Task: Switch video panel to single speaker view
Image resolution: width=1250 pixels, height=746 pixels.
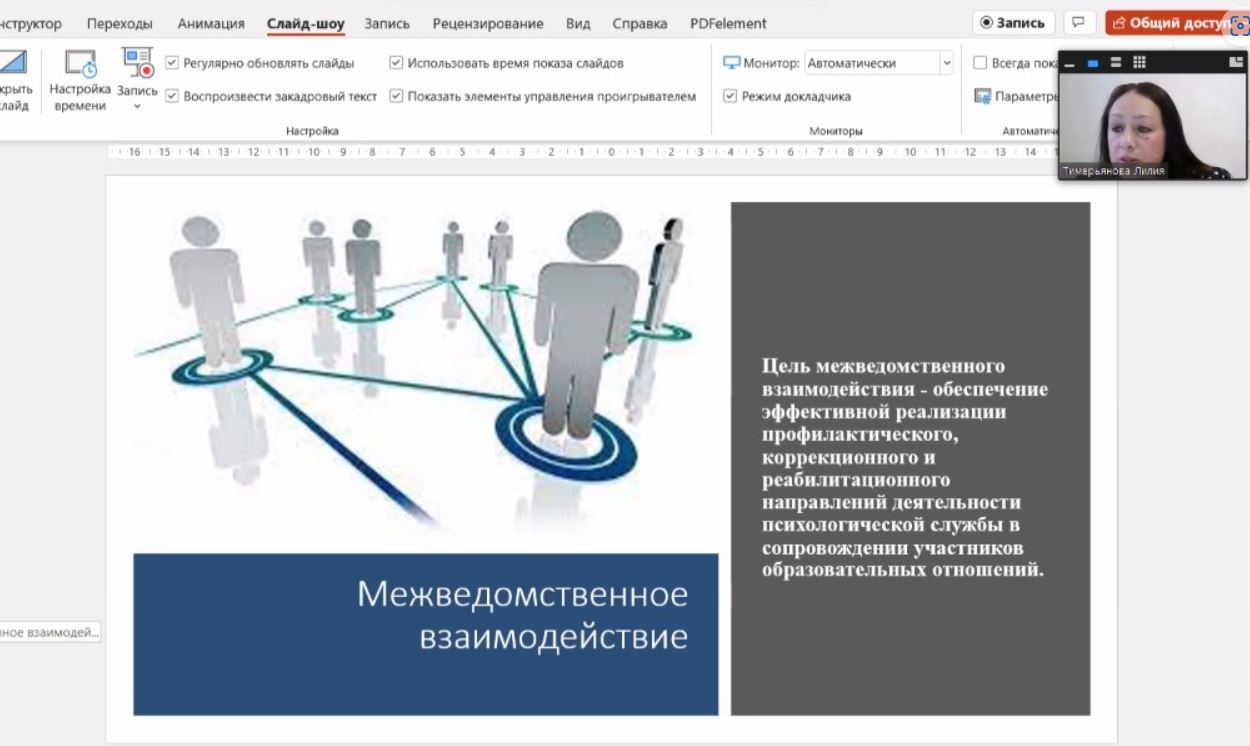Action: (1092, 63)
